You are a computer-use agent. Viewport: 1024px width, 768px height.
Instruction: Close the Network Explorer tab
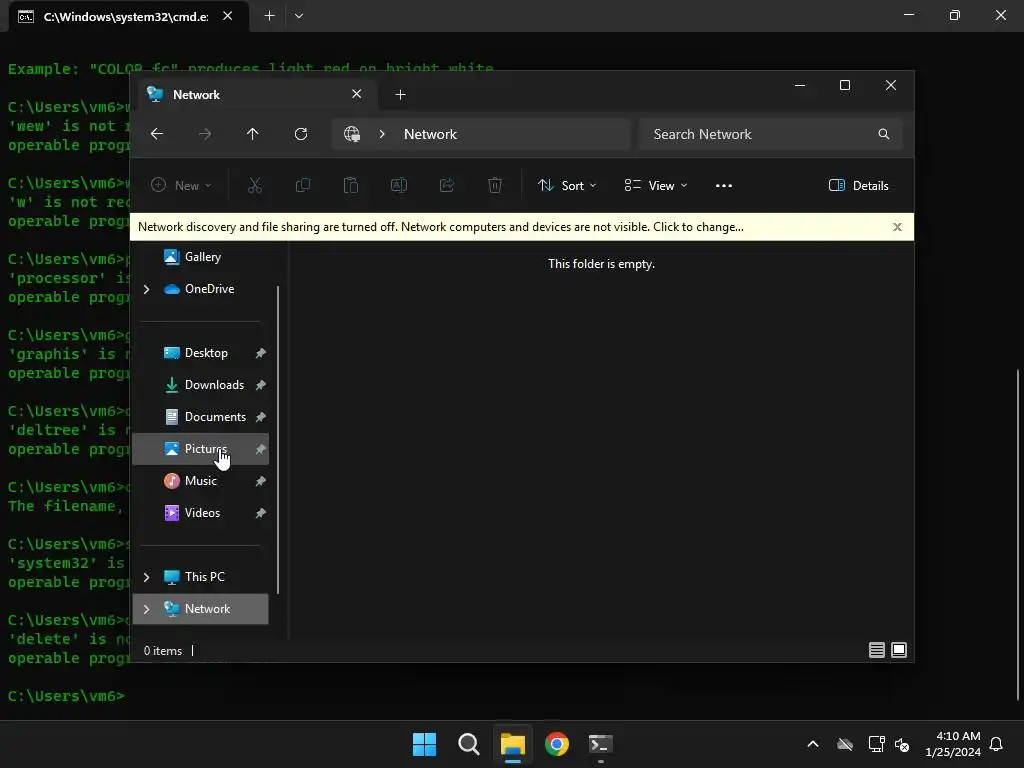[357, 94]
